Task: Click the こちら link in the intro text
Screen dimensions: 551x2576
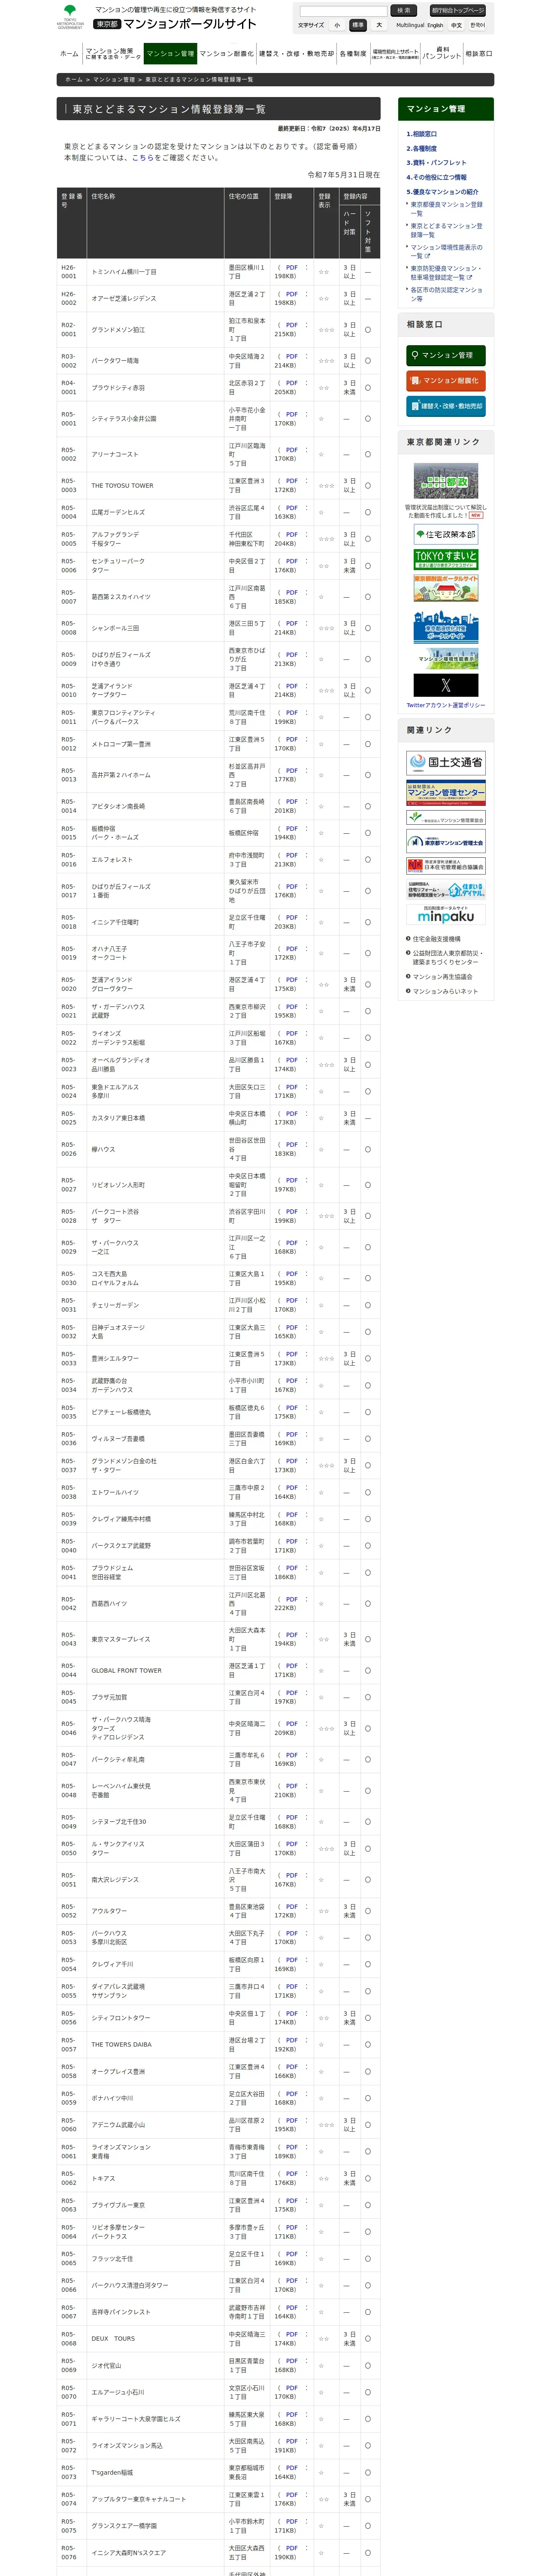Action: pyautogui.click(x=143, y=157)
